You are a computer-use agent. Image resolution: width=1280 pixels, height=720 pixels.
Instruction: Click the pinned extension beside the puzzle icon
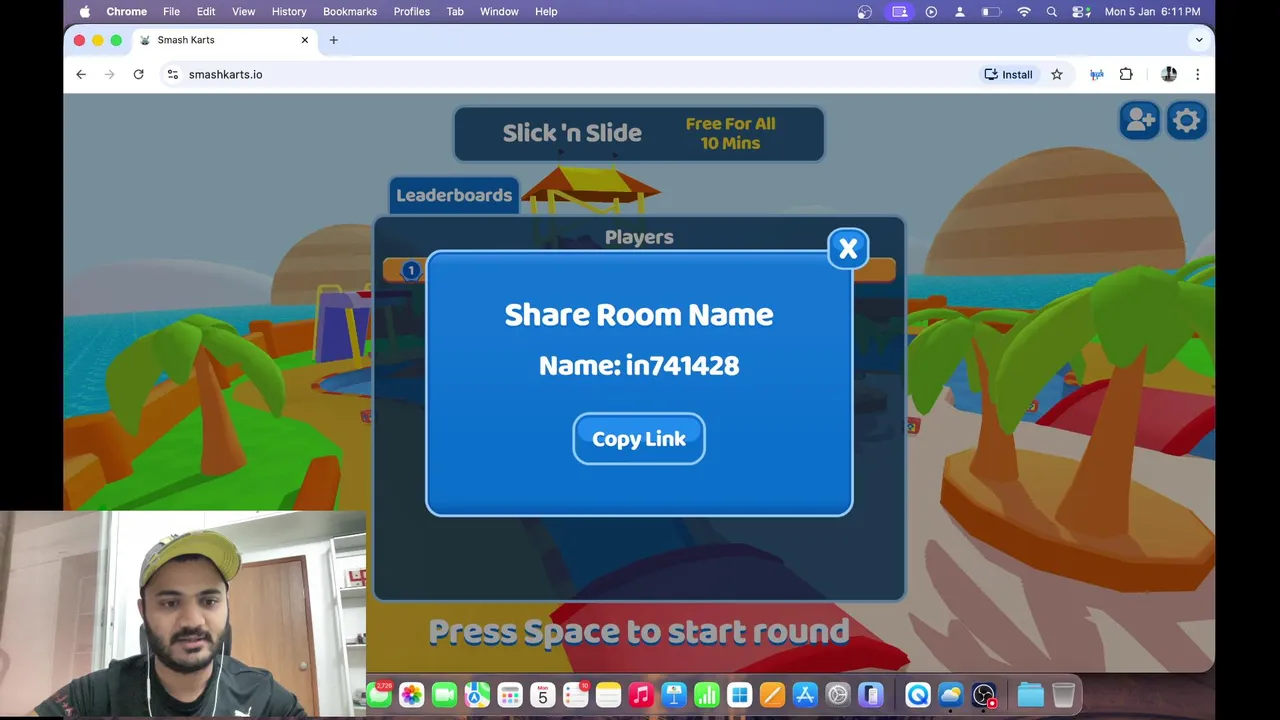tap(1096, 74)
